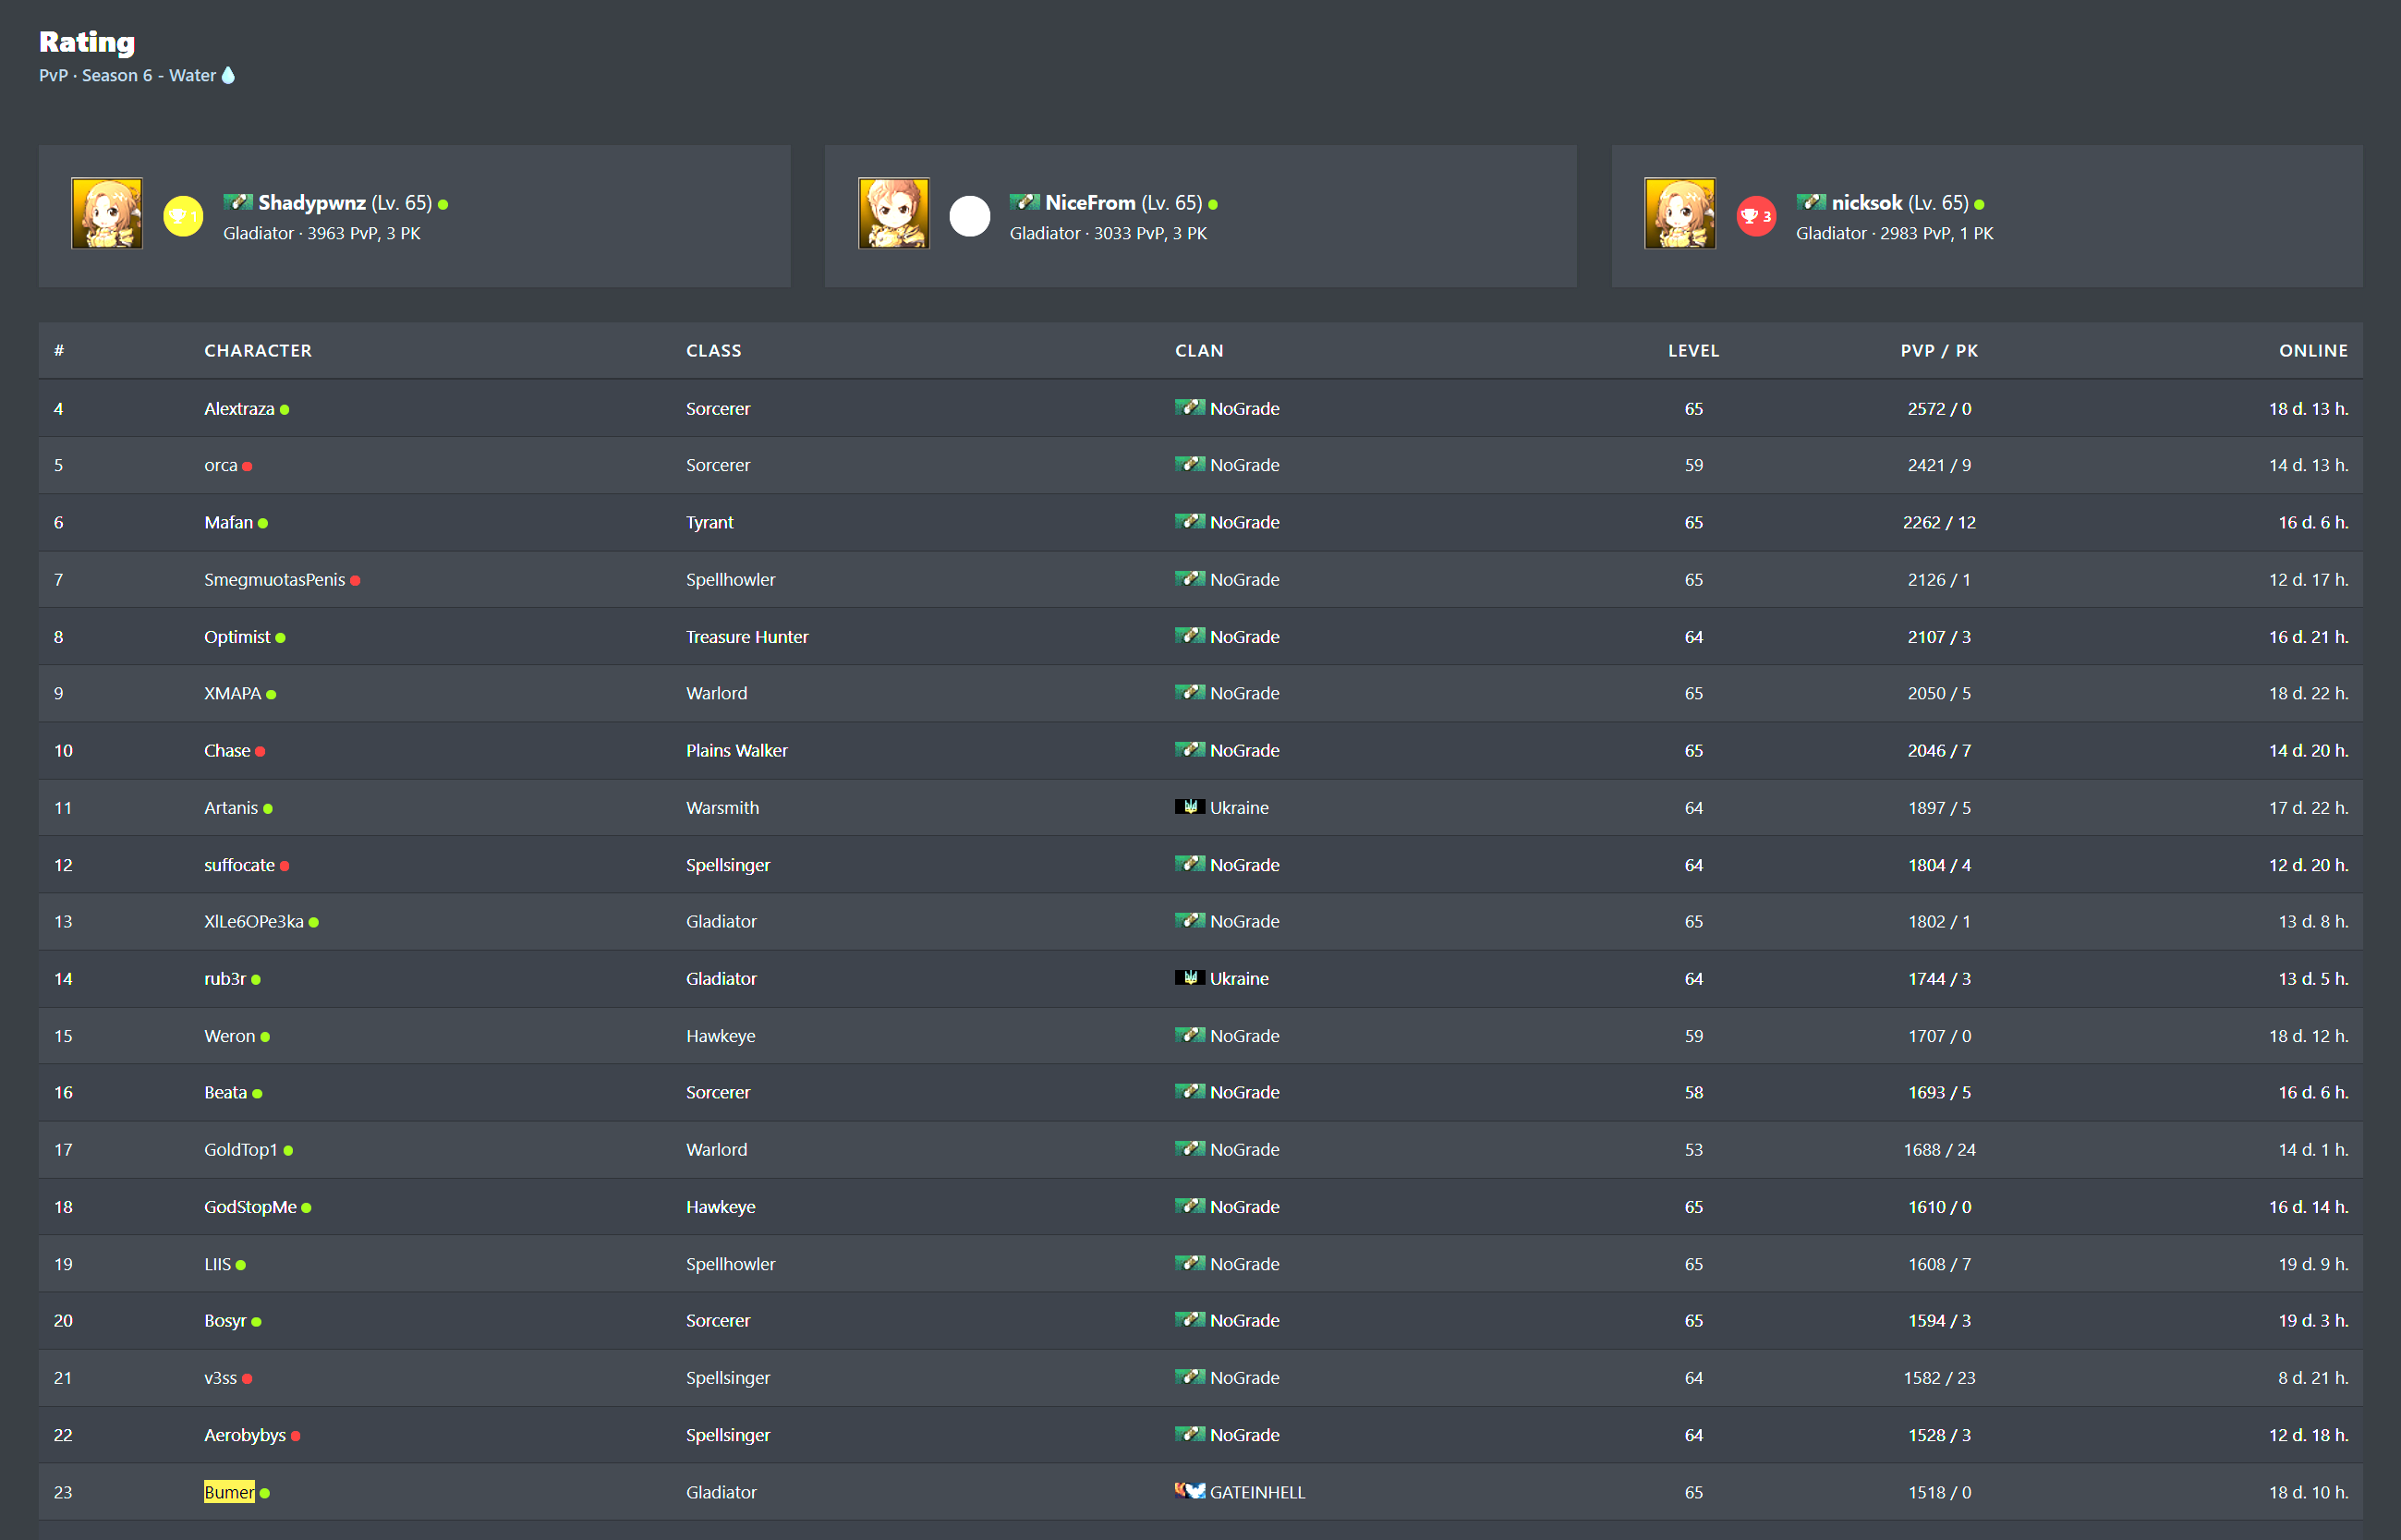This screenshot has width=2401, height=1540.
Task: Click Shadypwnz's character avatar image
Action: pos(107,213)
